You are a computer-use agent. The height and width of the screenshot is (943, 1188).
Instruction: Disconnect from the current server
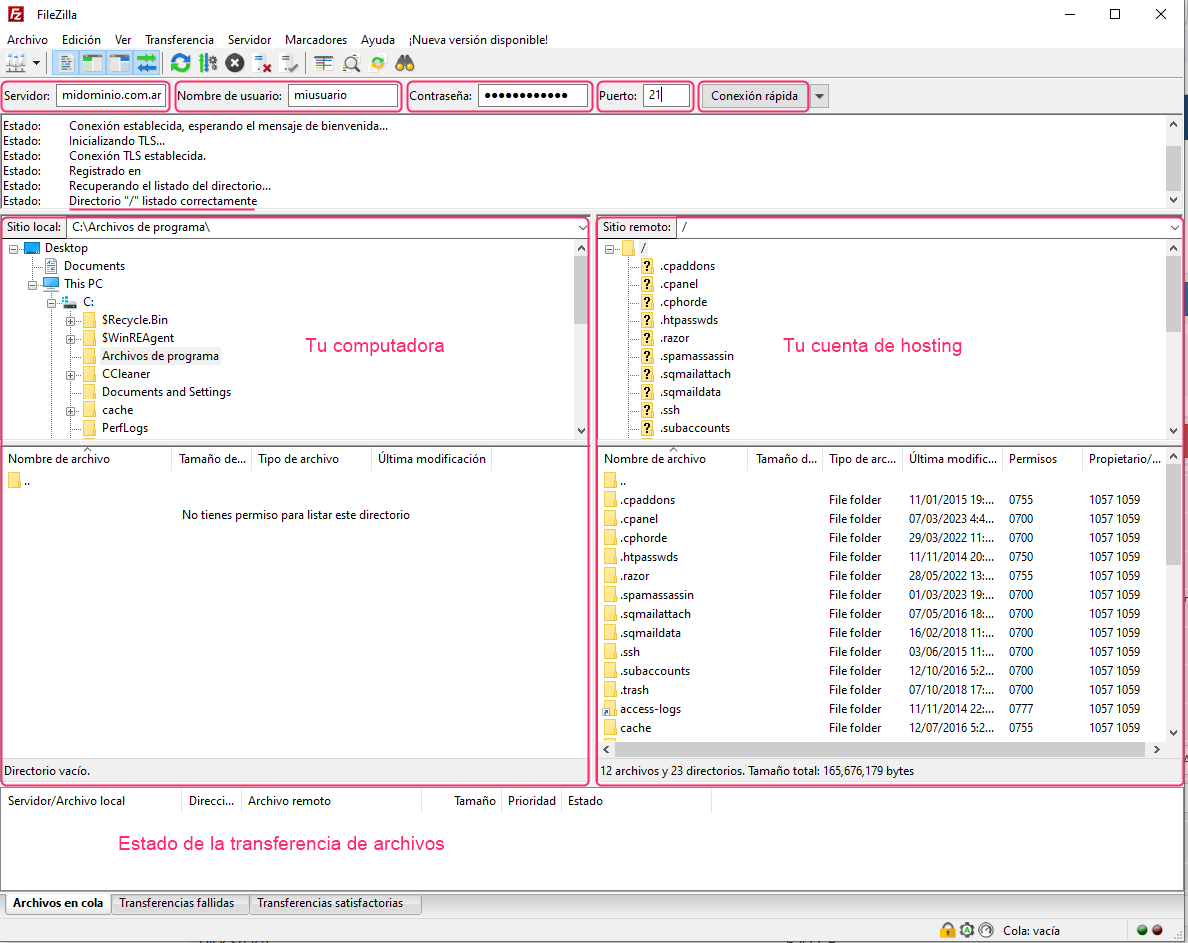263,63
